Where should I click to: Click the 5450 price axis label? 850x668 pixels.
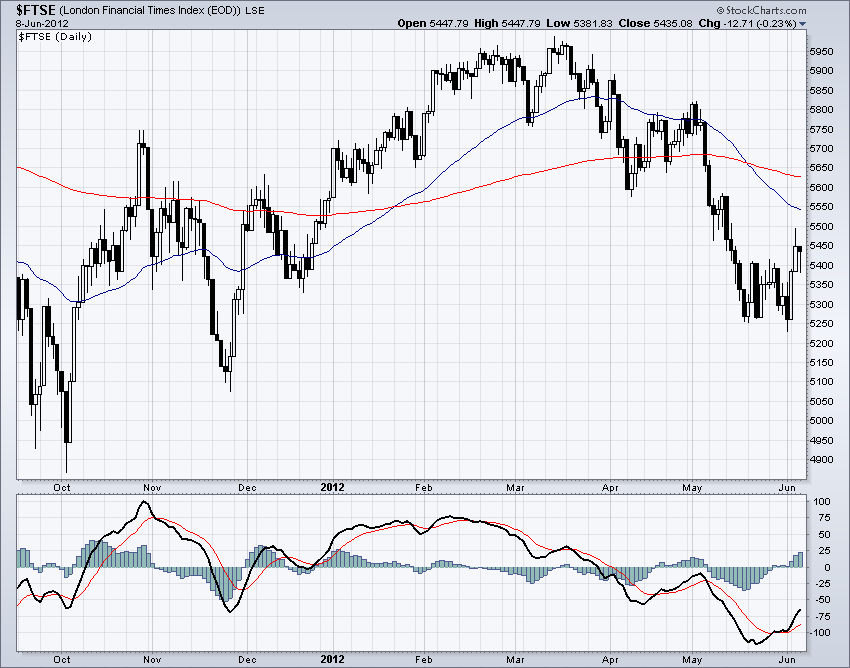821,246
